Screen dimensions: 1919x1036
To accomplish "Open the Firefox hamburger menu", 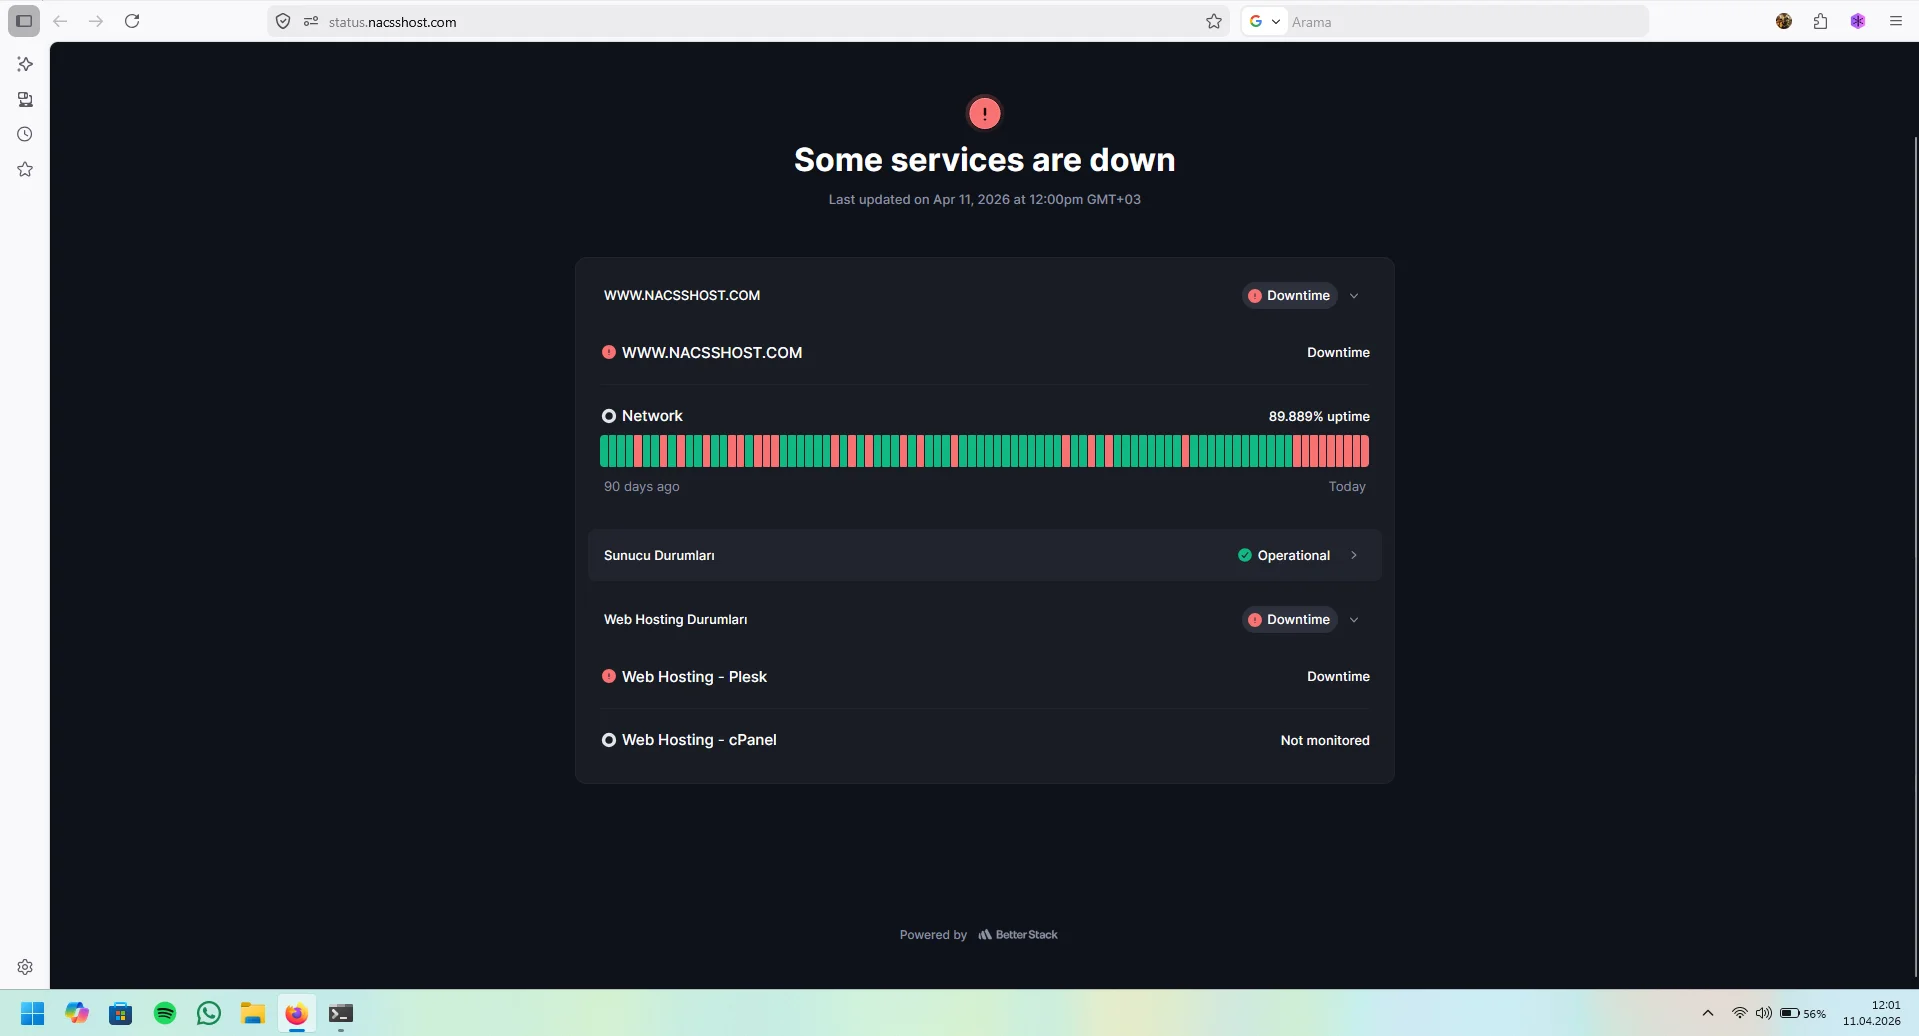I will coord(1896,21).
